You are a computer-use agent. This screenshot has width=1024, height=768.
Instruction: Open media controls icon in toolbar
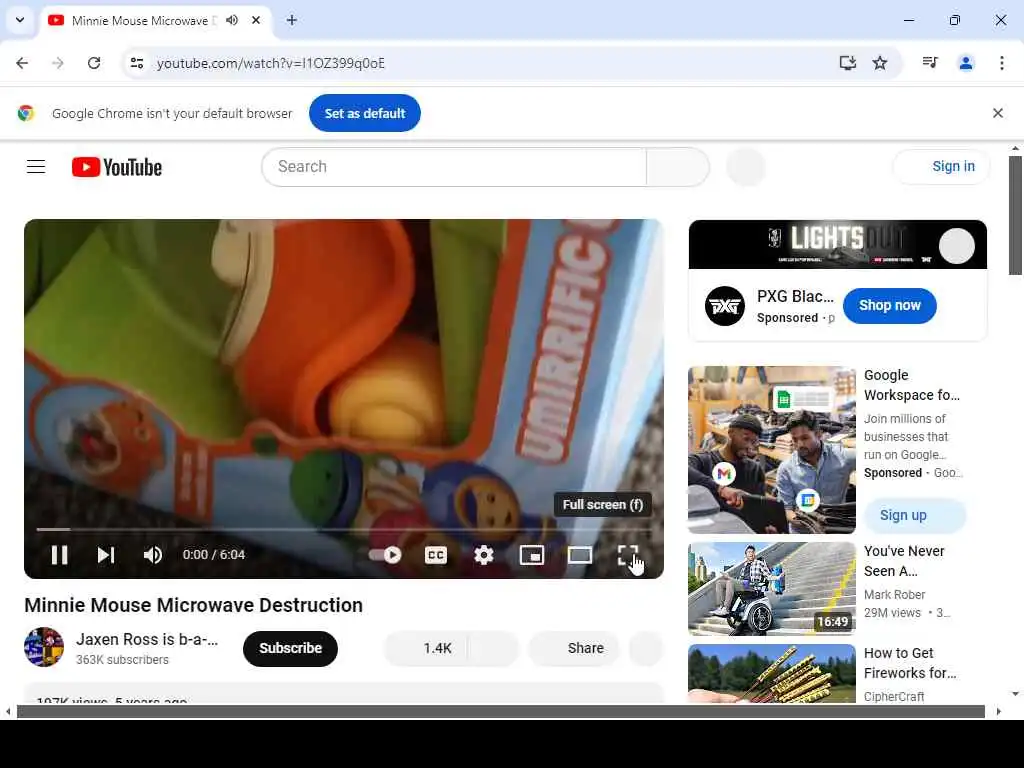pyautogui.click(x=930, y=63)
